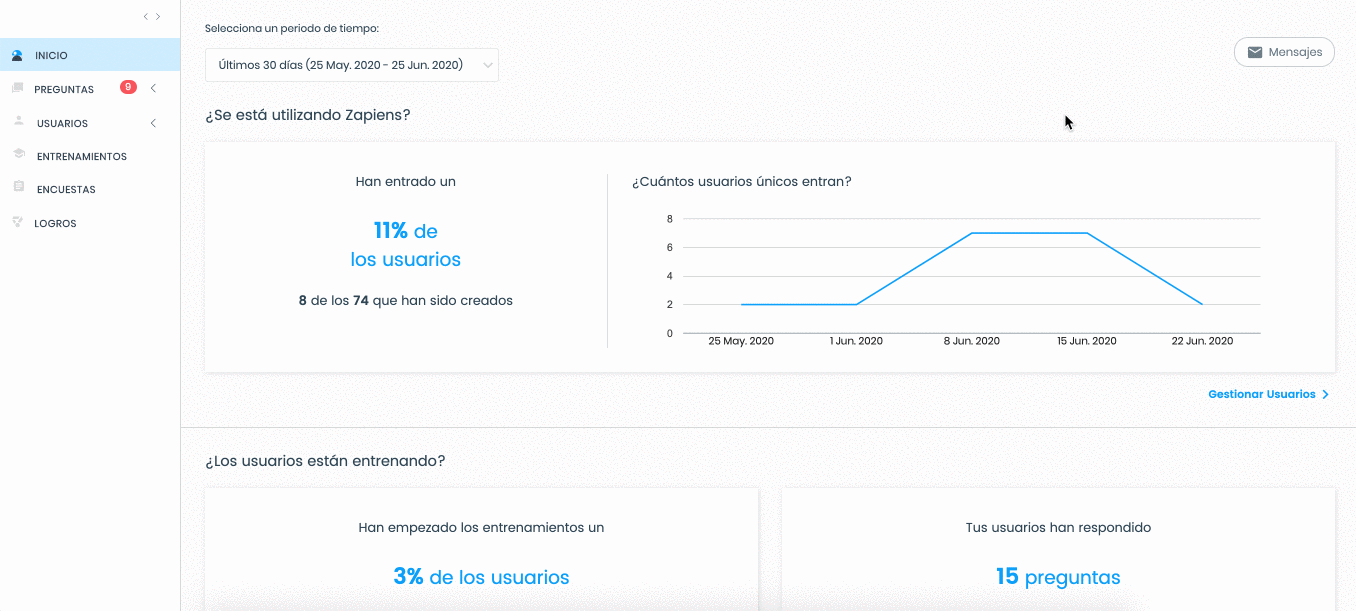Screen dimensions: 1356x611
Task: Click the '8 Jun. 2020' chart axis label
Action: [972, 341]
